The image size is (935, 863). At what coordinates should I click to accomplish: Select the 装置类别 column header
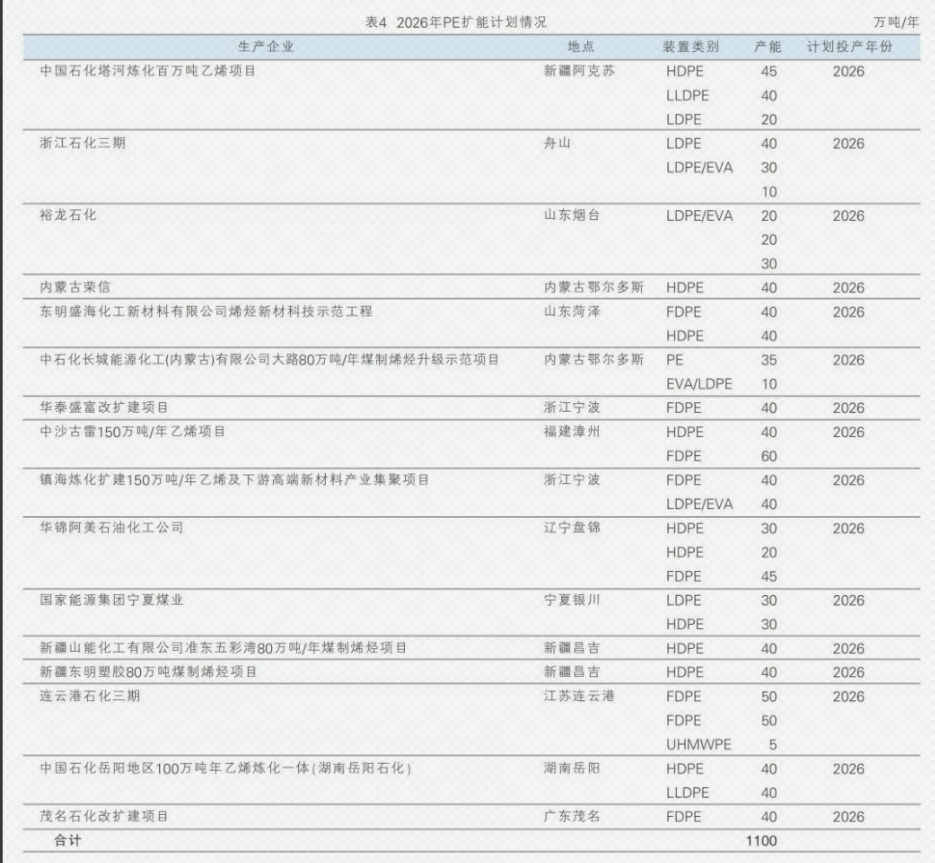(x=691, y=47)
